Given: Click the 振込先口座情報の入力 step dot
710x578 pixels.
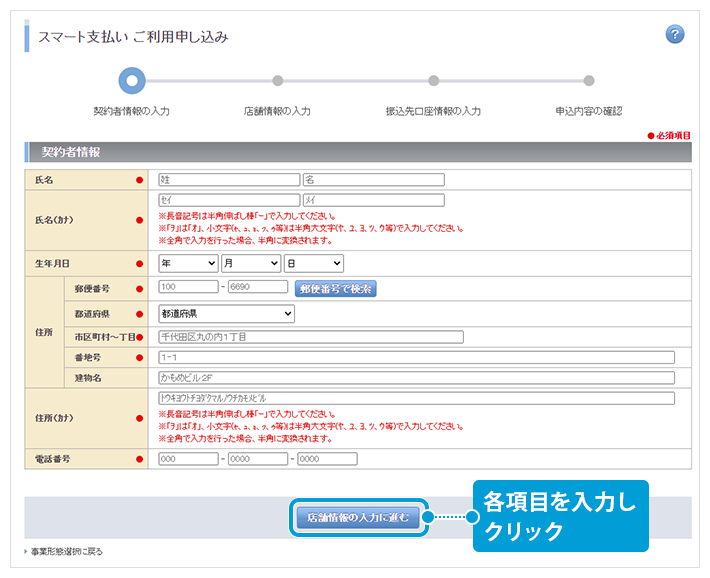Looking at the screenshot, I should [x=433, y=81].
